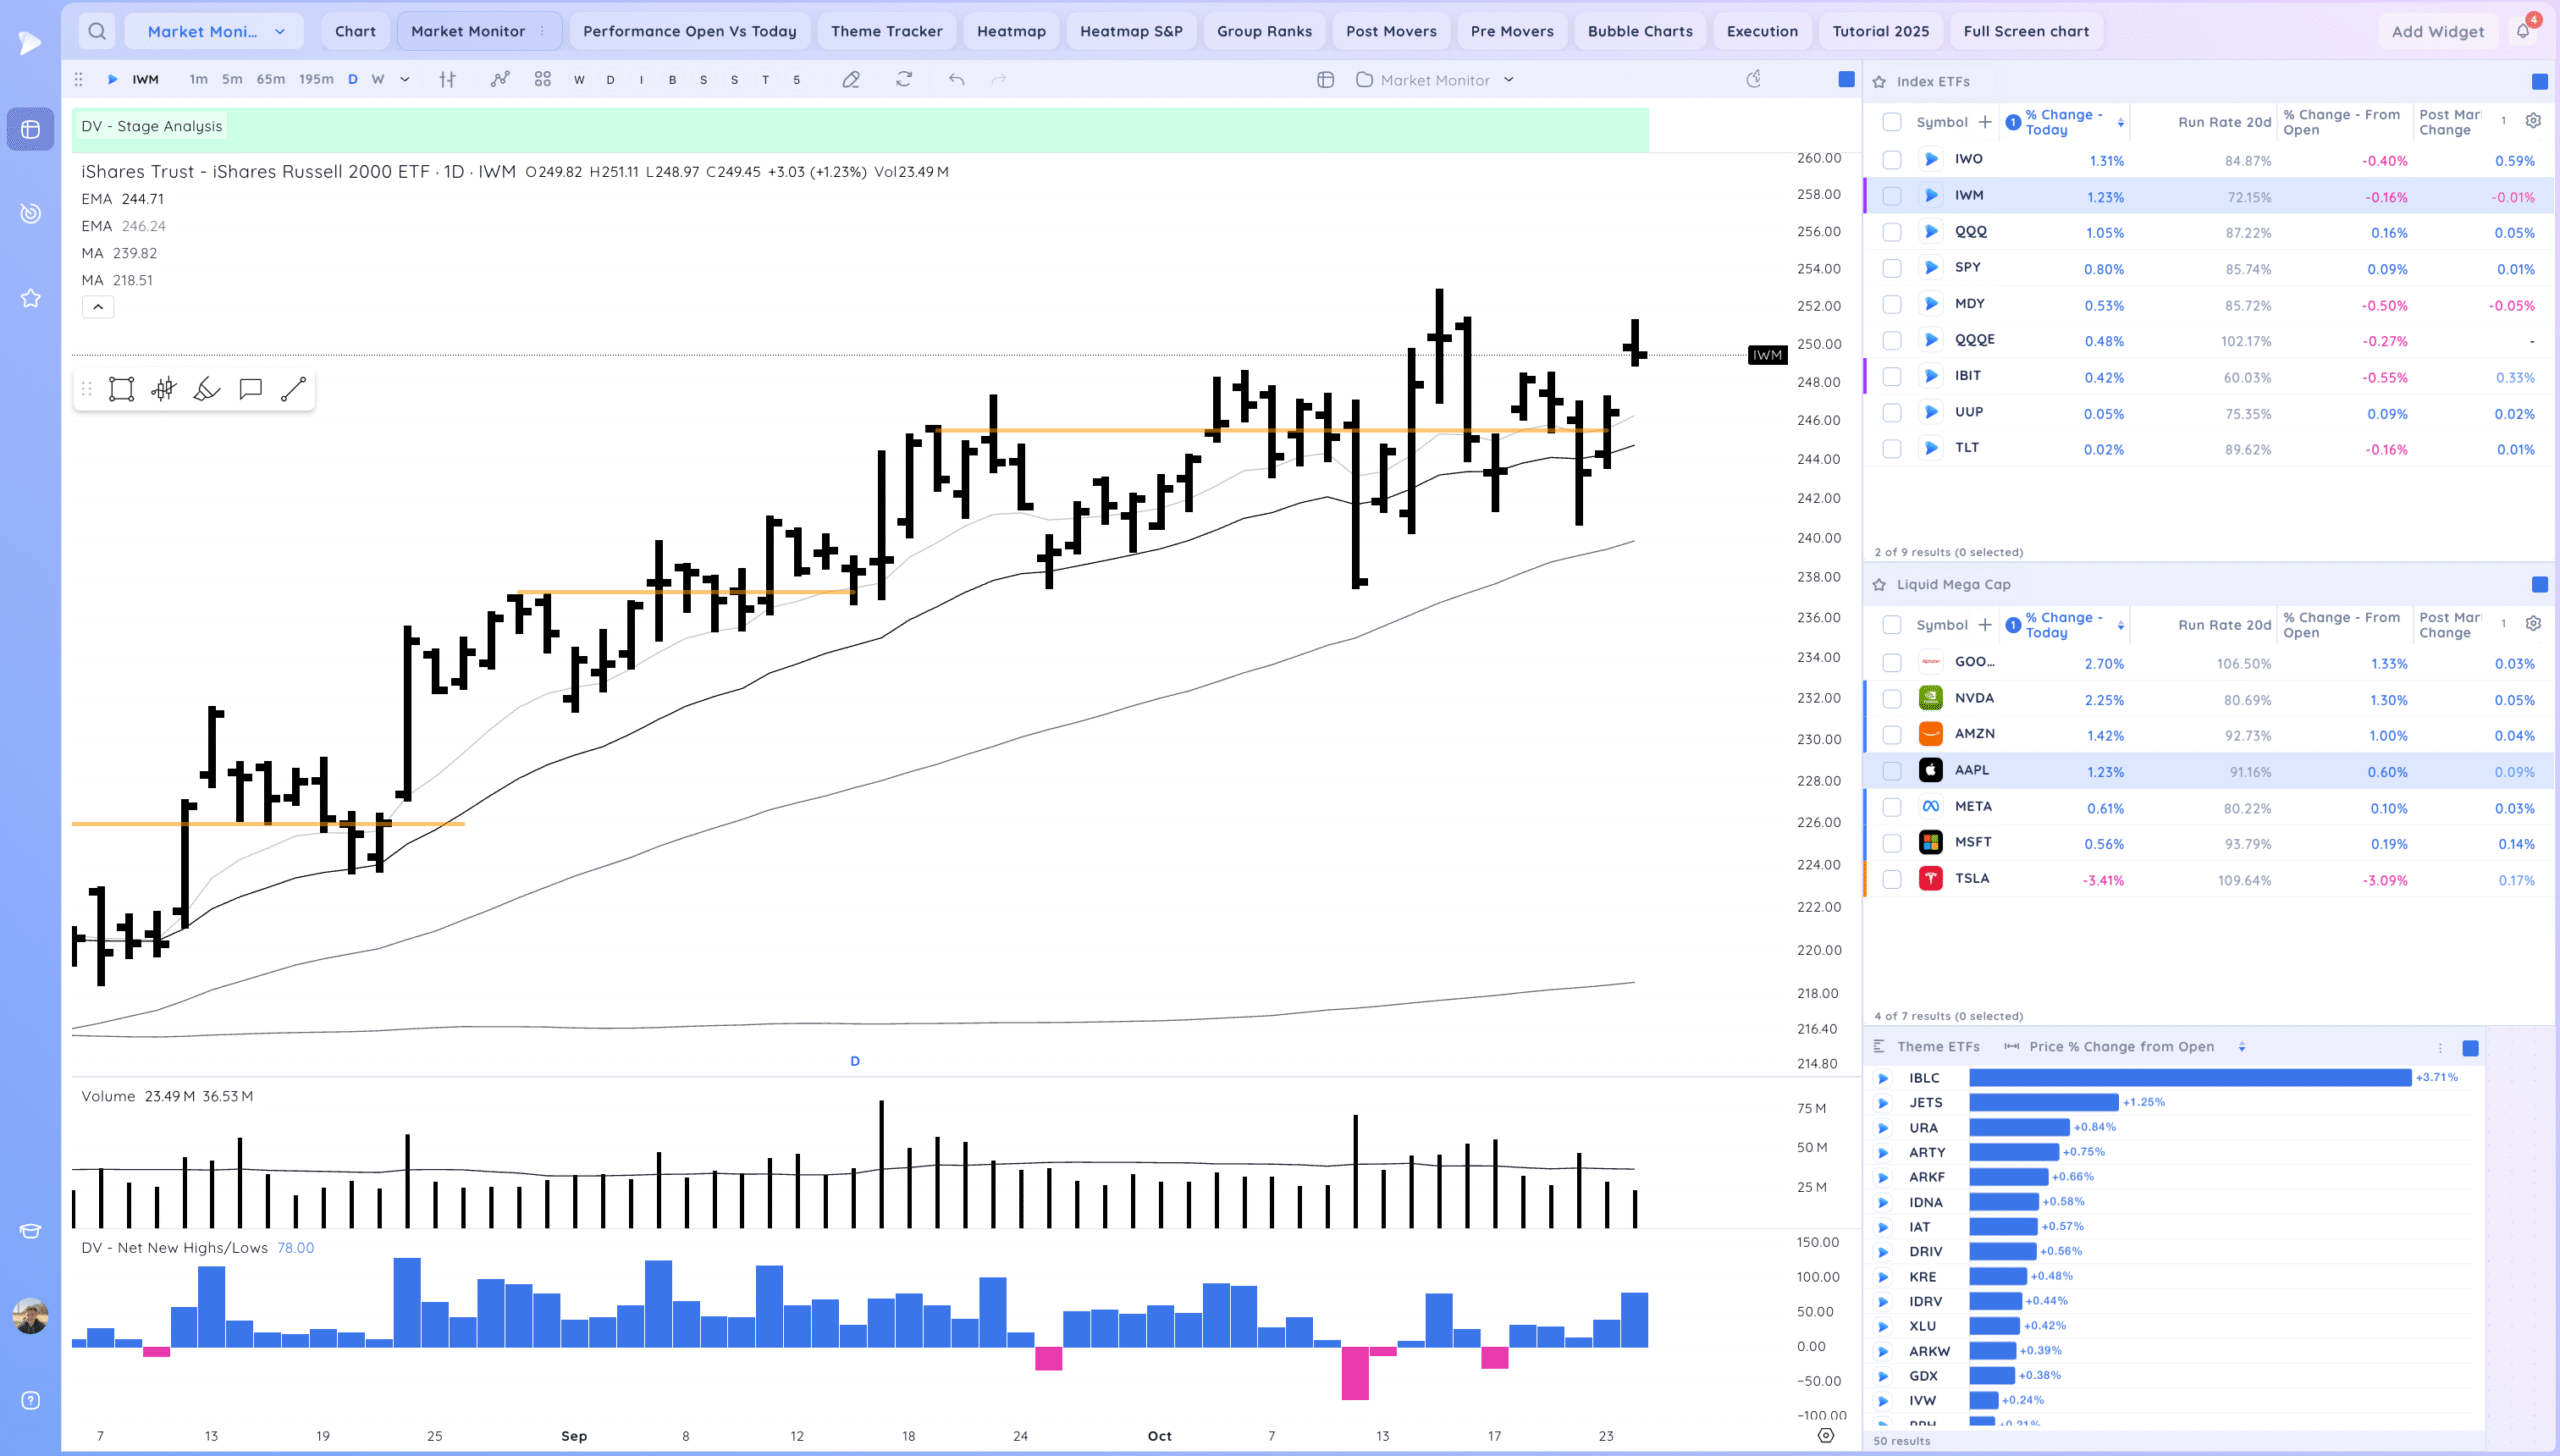Open the Theme Tracker tab
2560x1456 pixels.
click(x=886, y=31)
